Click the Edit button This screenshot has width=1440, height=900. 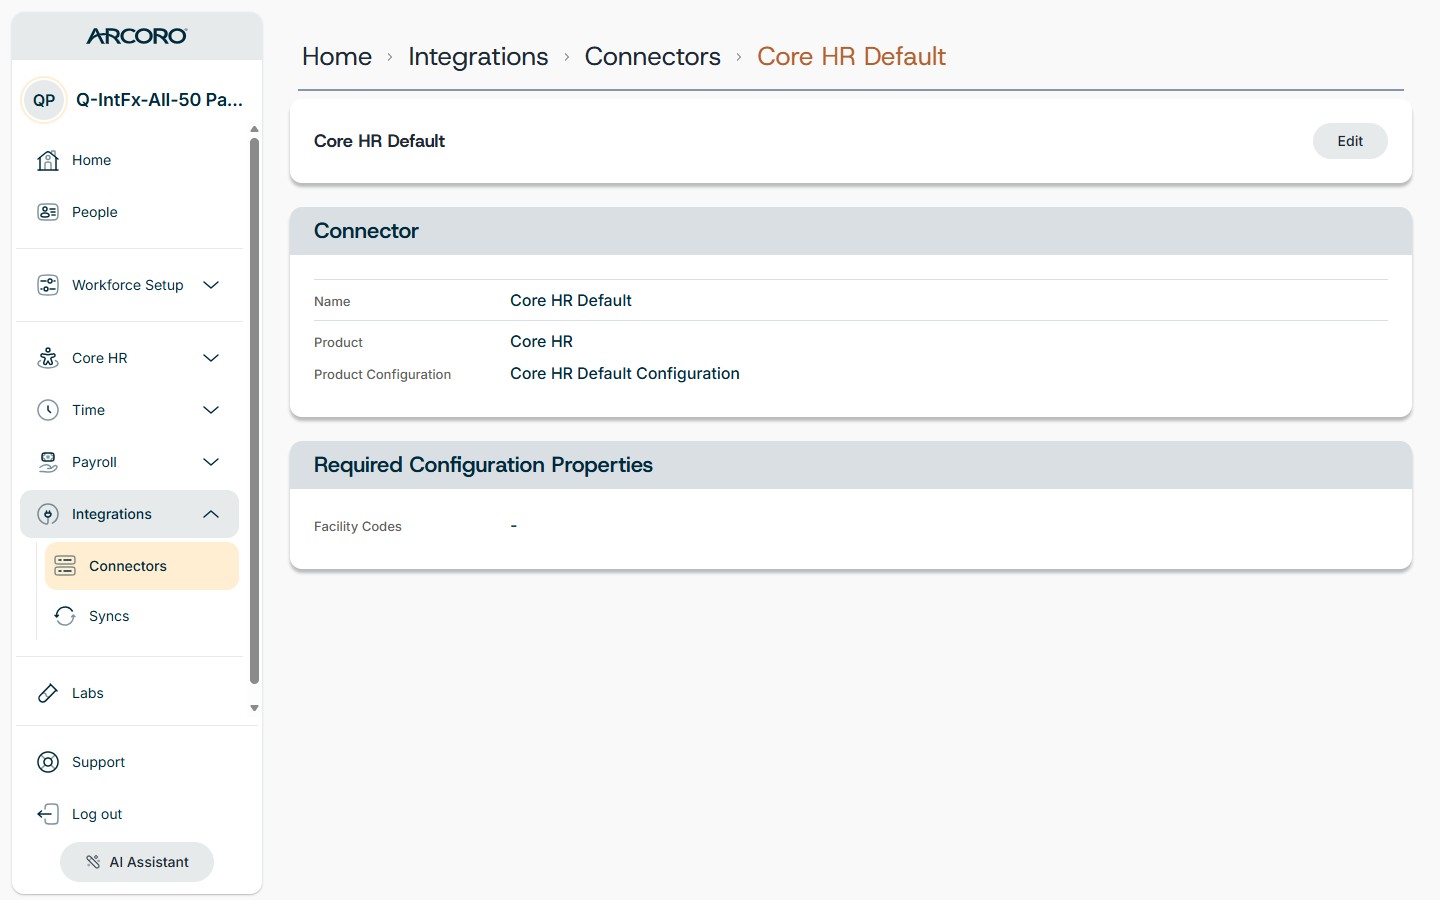pyautogui.click(x=1350, y=141)
